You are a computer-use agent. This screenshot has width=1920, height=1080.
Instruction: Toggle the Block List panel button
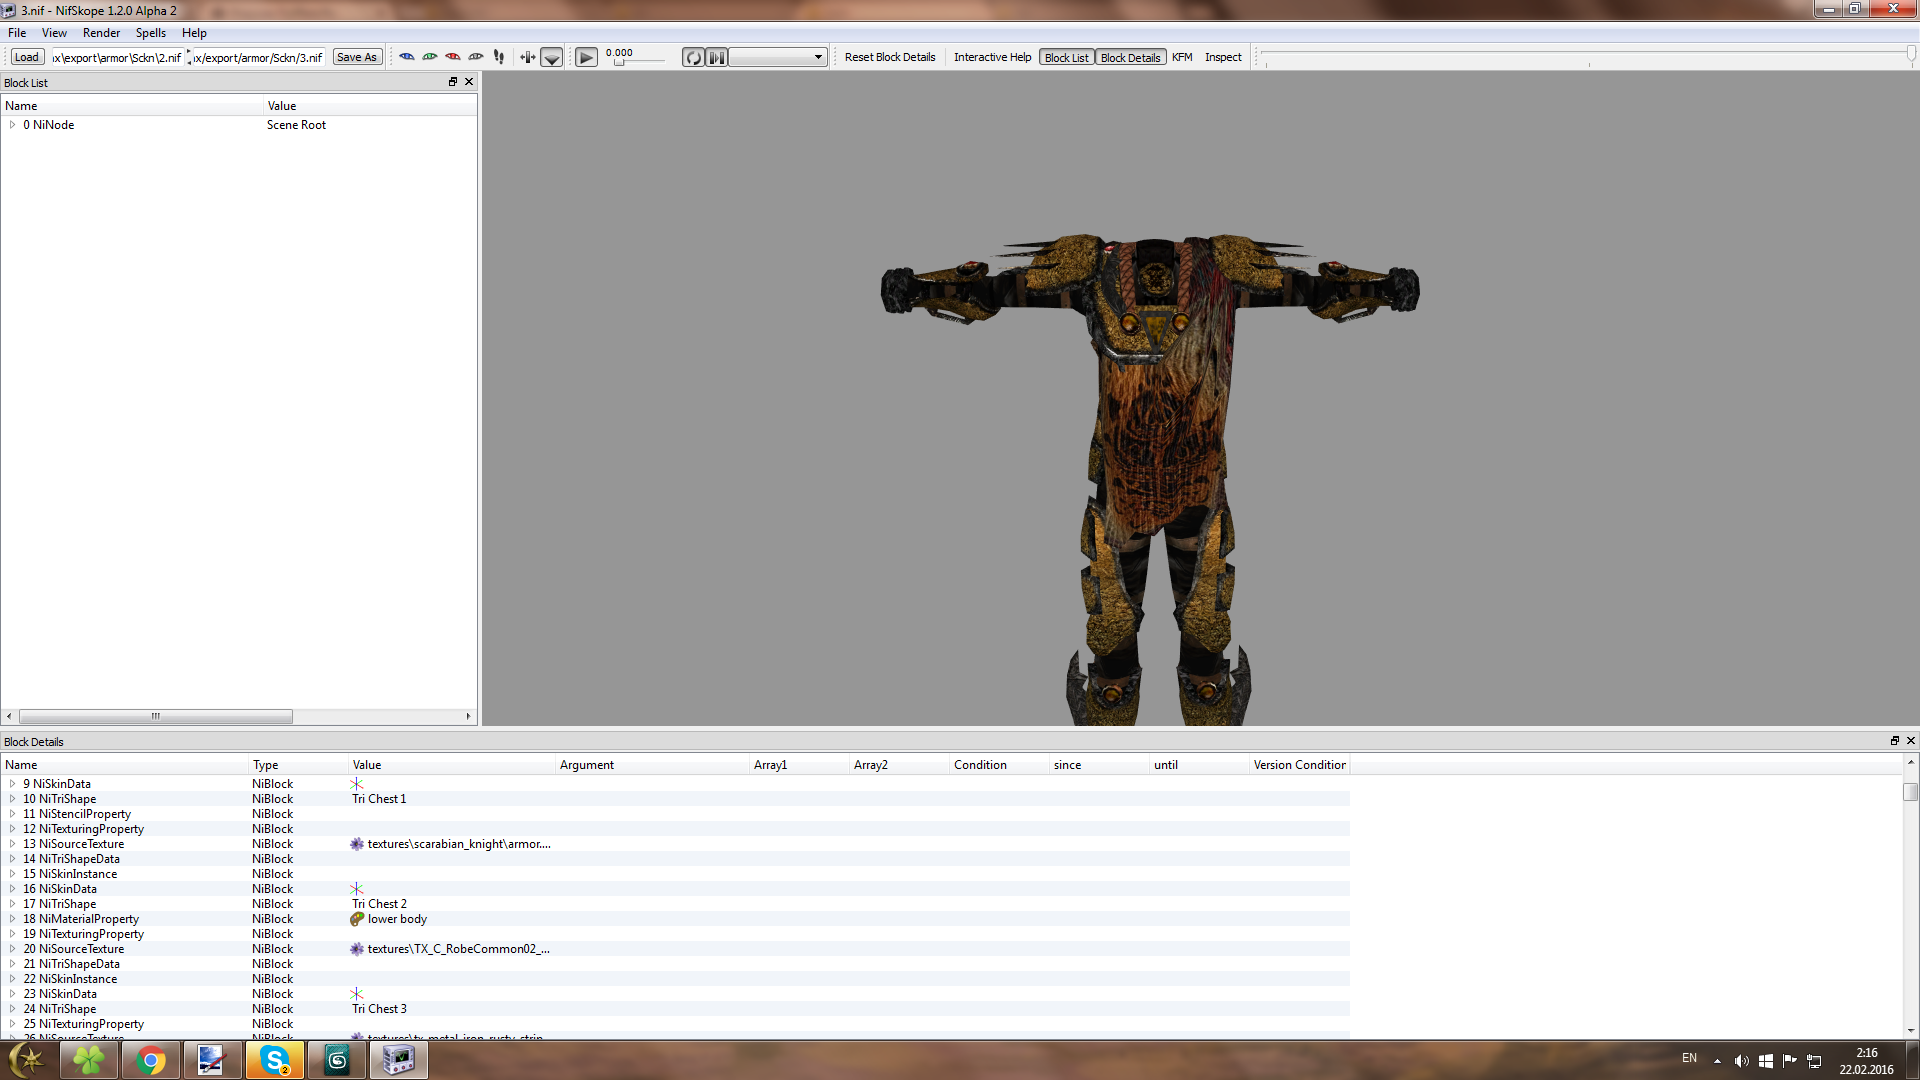click(x=1066, y=57)
